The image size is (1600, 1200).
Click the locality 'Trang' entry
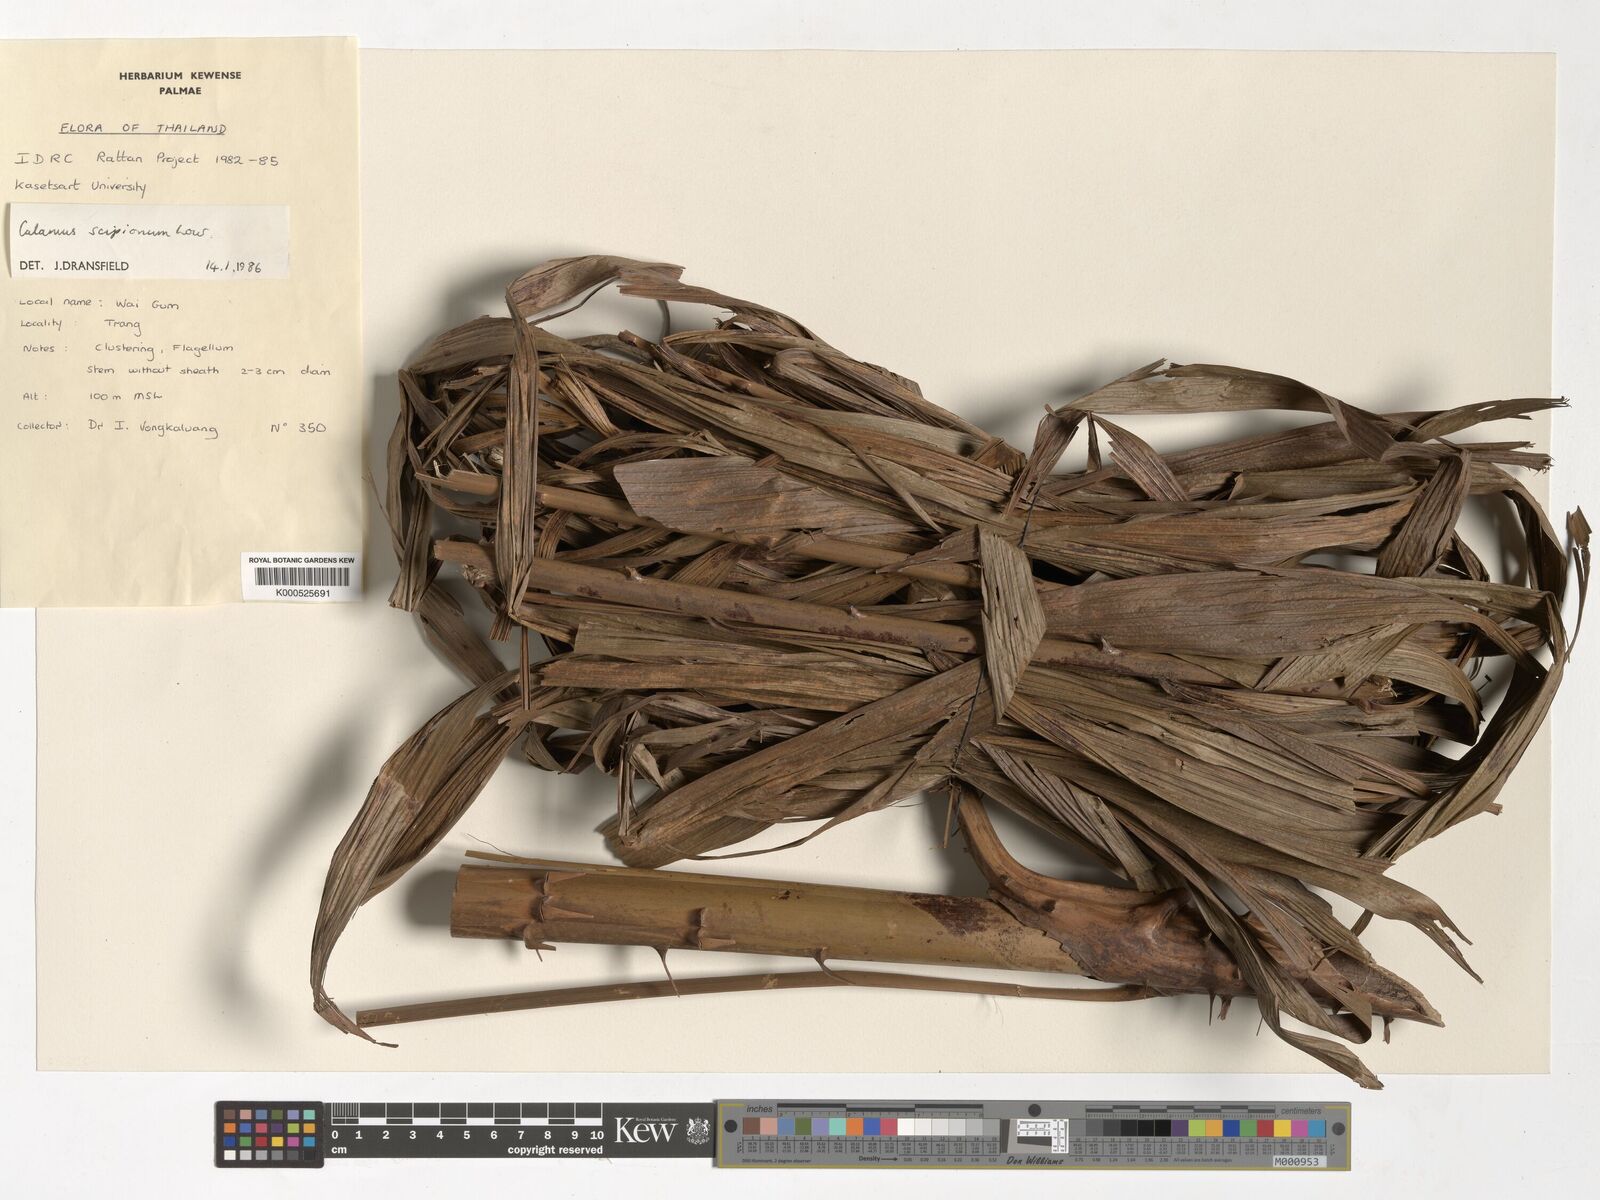[122, 325]
